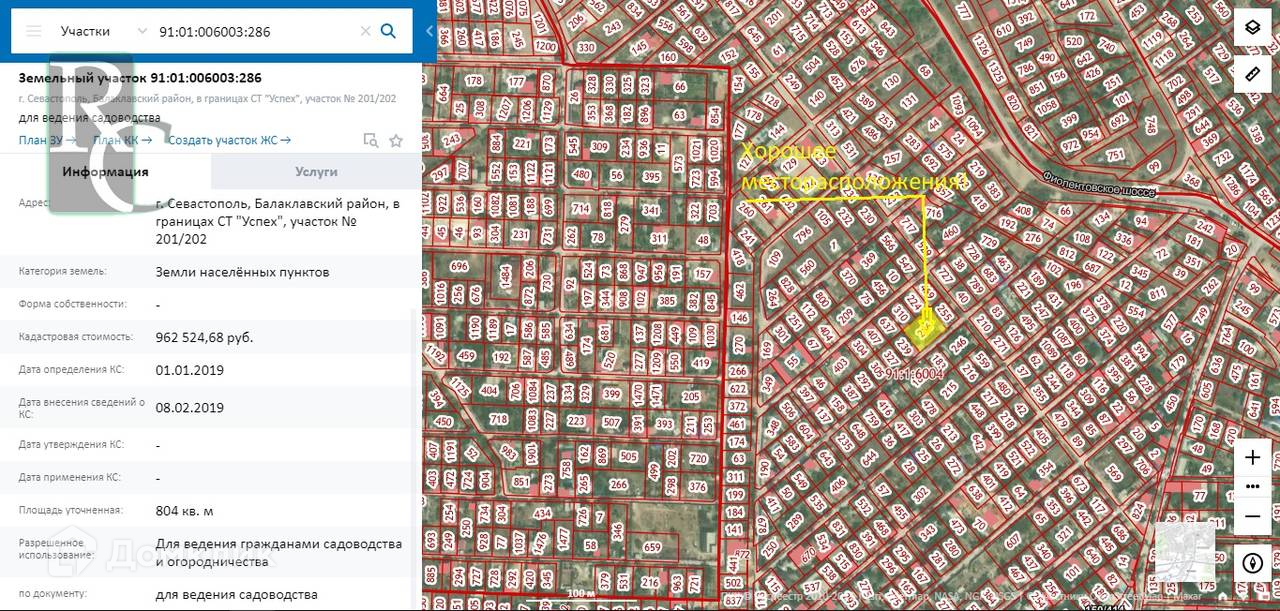Viewport: 1280px width, 611px height.
Task: Click cadastral value 962 524,68 руб.
Action: pos(204,337)
